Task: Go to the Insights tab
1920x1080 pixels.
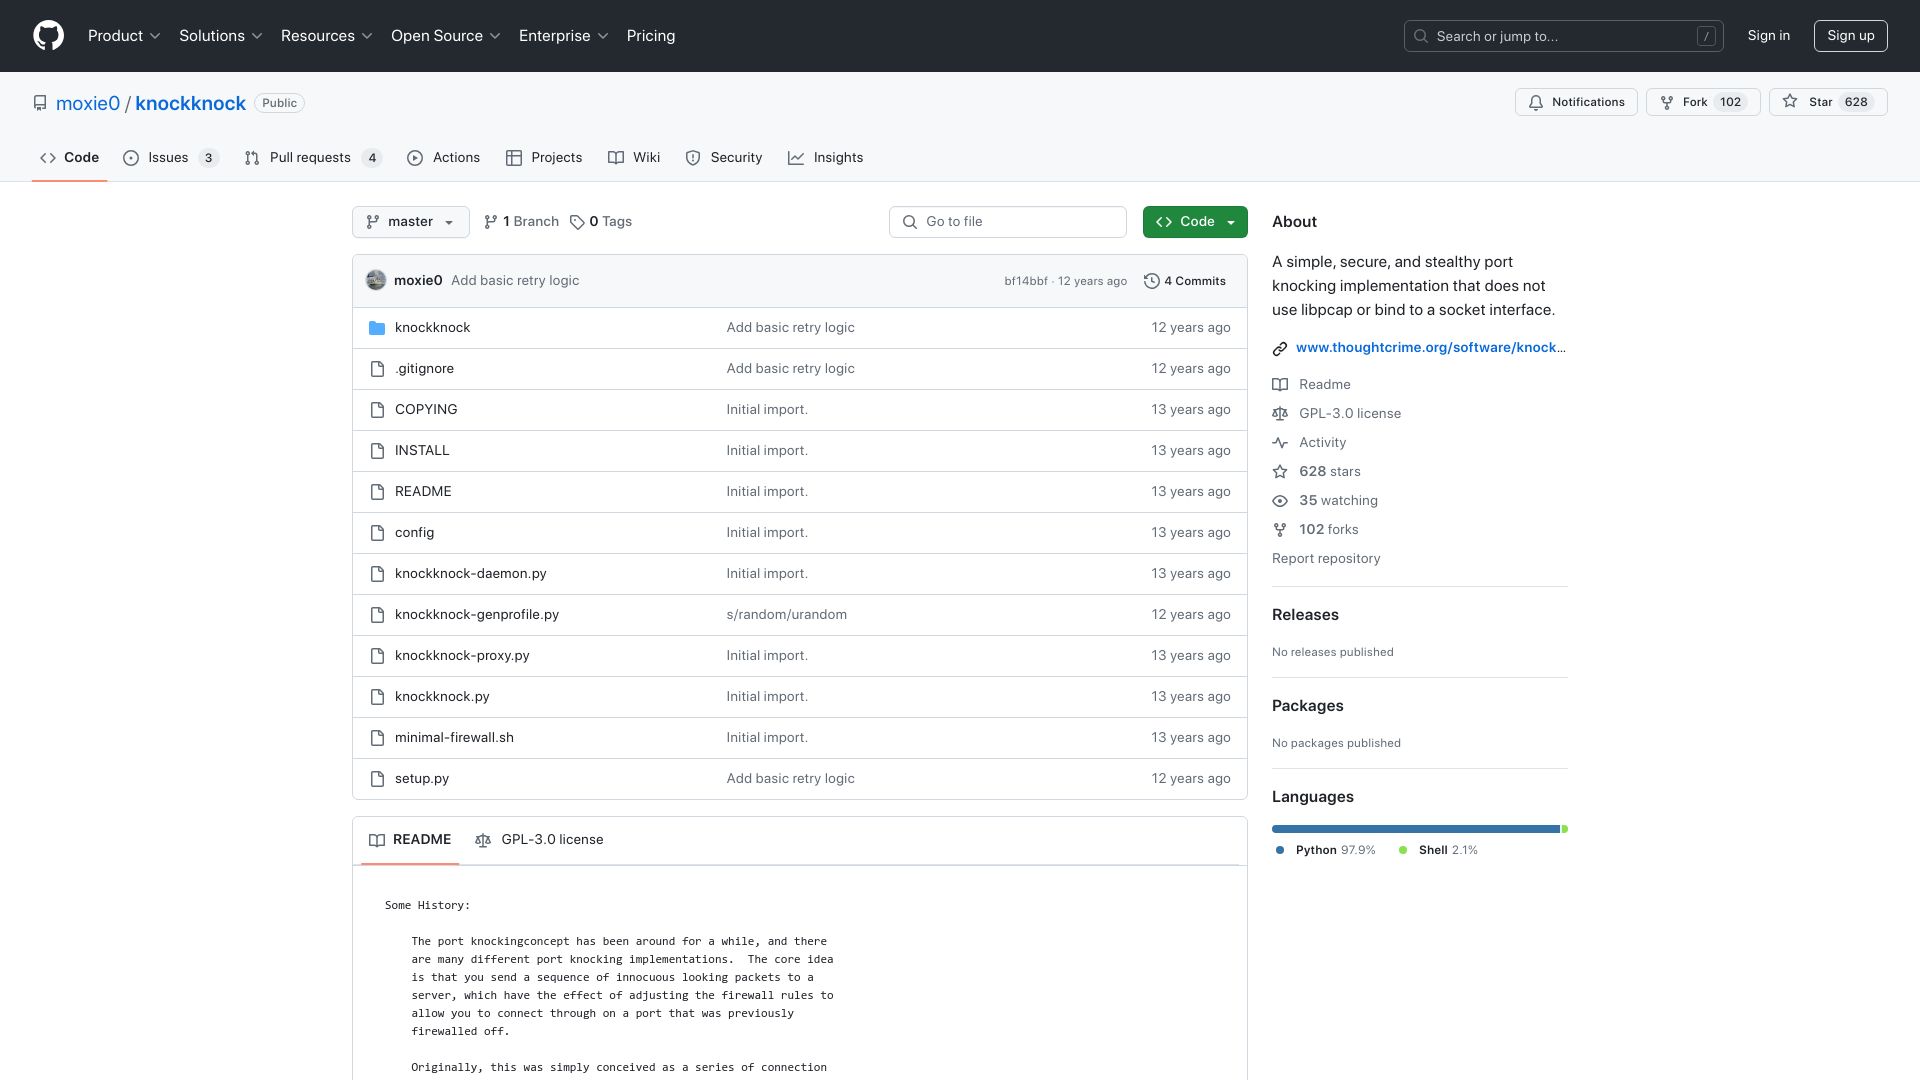Action: tap(825, 158)
